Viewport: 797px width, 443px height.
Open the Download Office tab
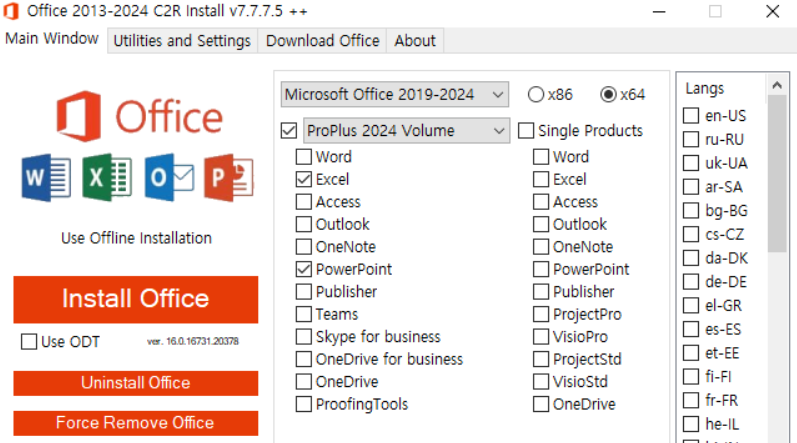point(323,41)
